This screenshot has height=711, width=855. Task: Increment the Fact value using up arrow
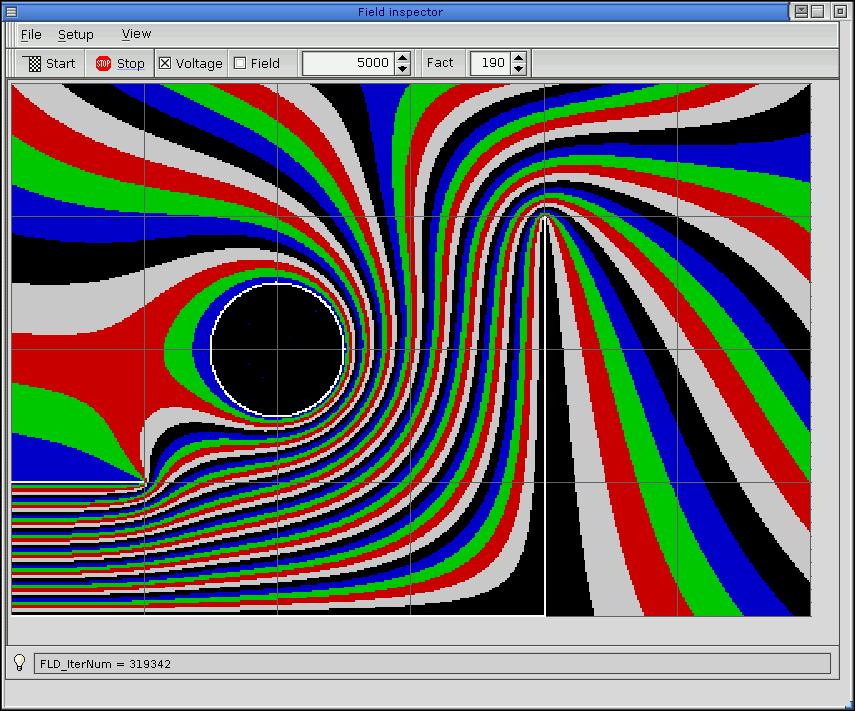(x=518, y=57)
